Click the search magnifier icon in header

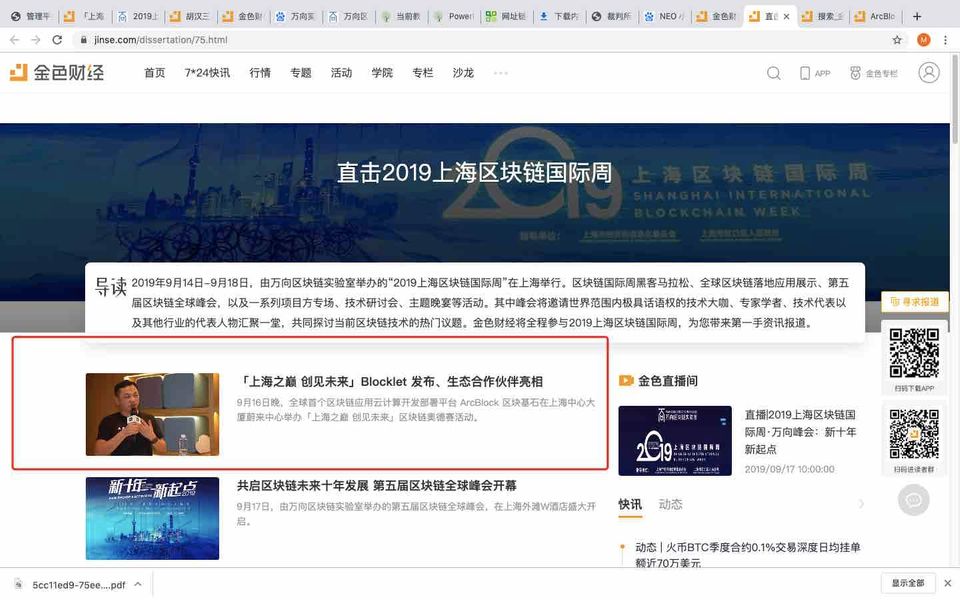(x=774, y=73)
